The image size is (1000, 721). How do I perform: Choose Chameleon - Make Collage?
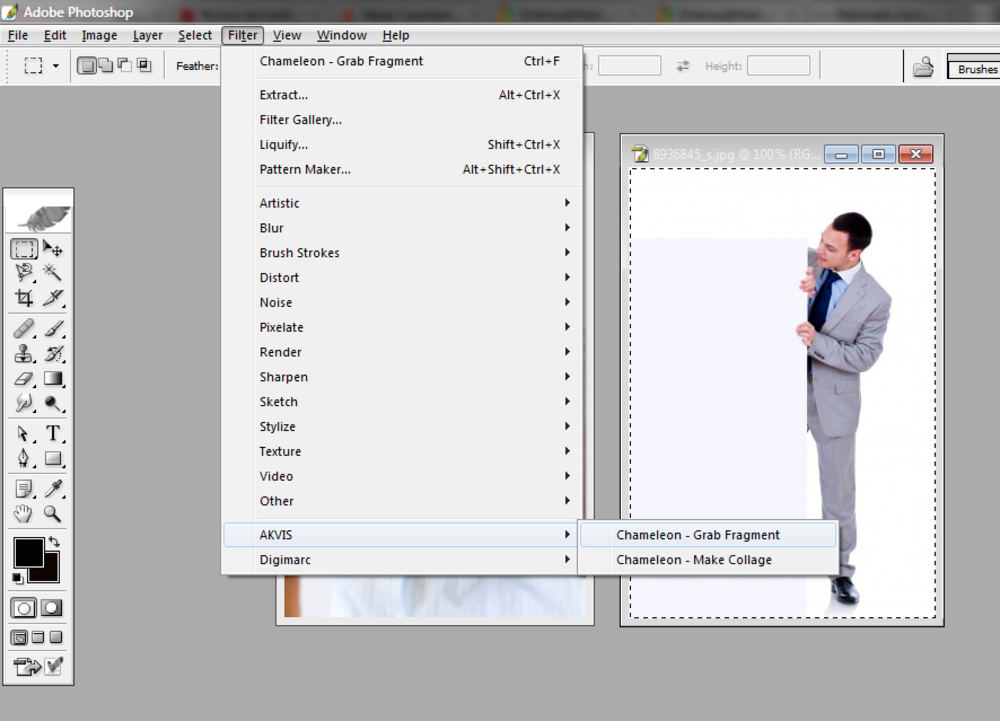click(708, 560)
